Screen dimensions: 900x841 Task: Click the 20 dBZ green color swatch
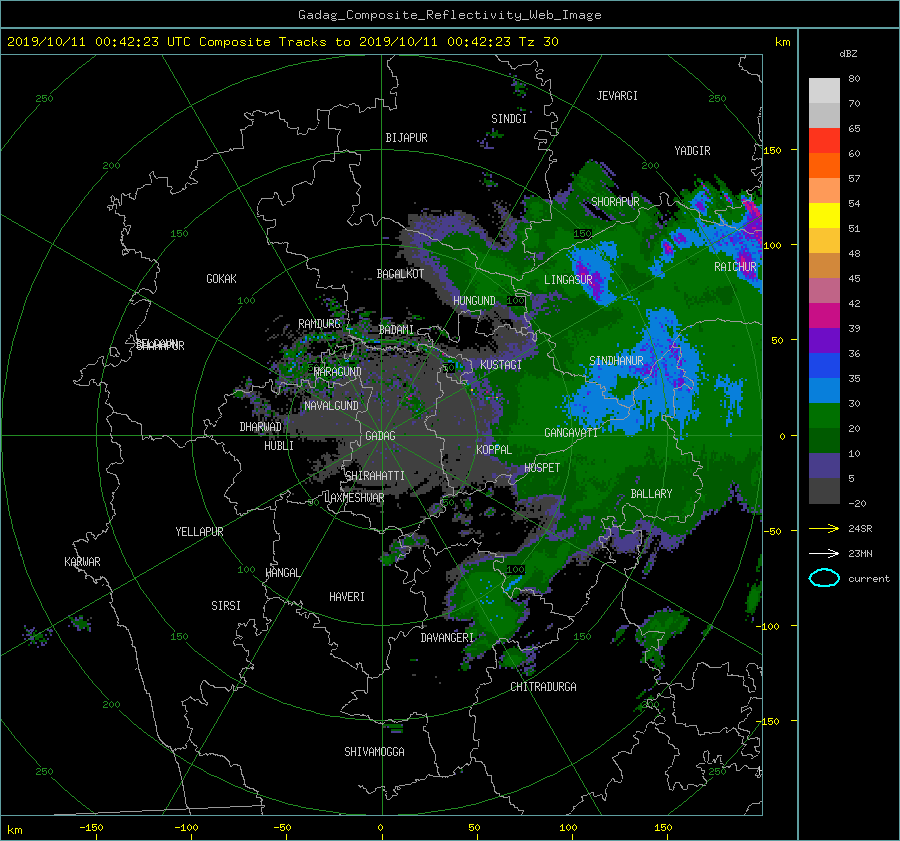pos(824,416)
